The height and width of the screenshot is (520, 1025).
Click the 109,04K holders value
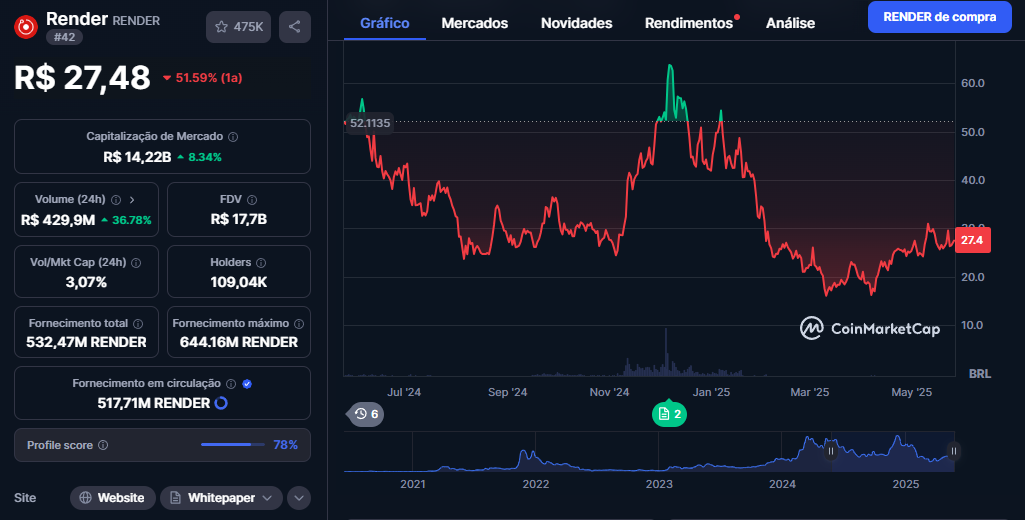[x=239, y=283]
